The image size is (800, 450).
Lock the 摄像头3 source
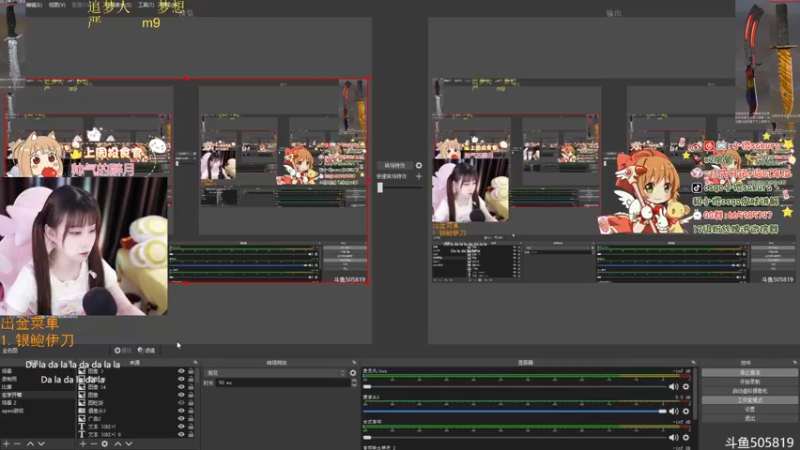(x=191, y=411)
